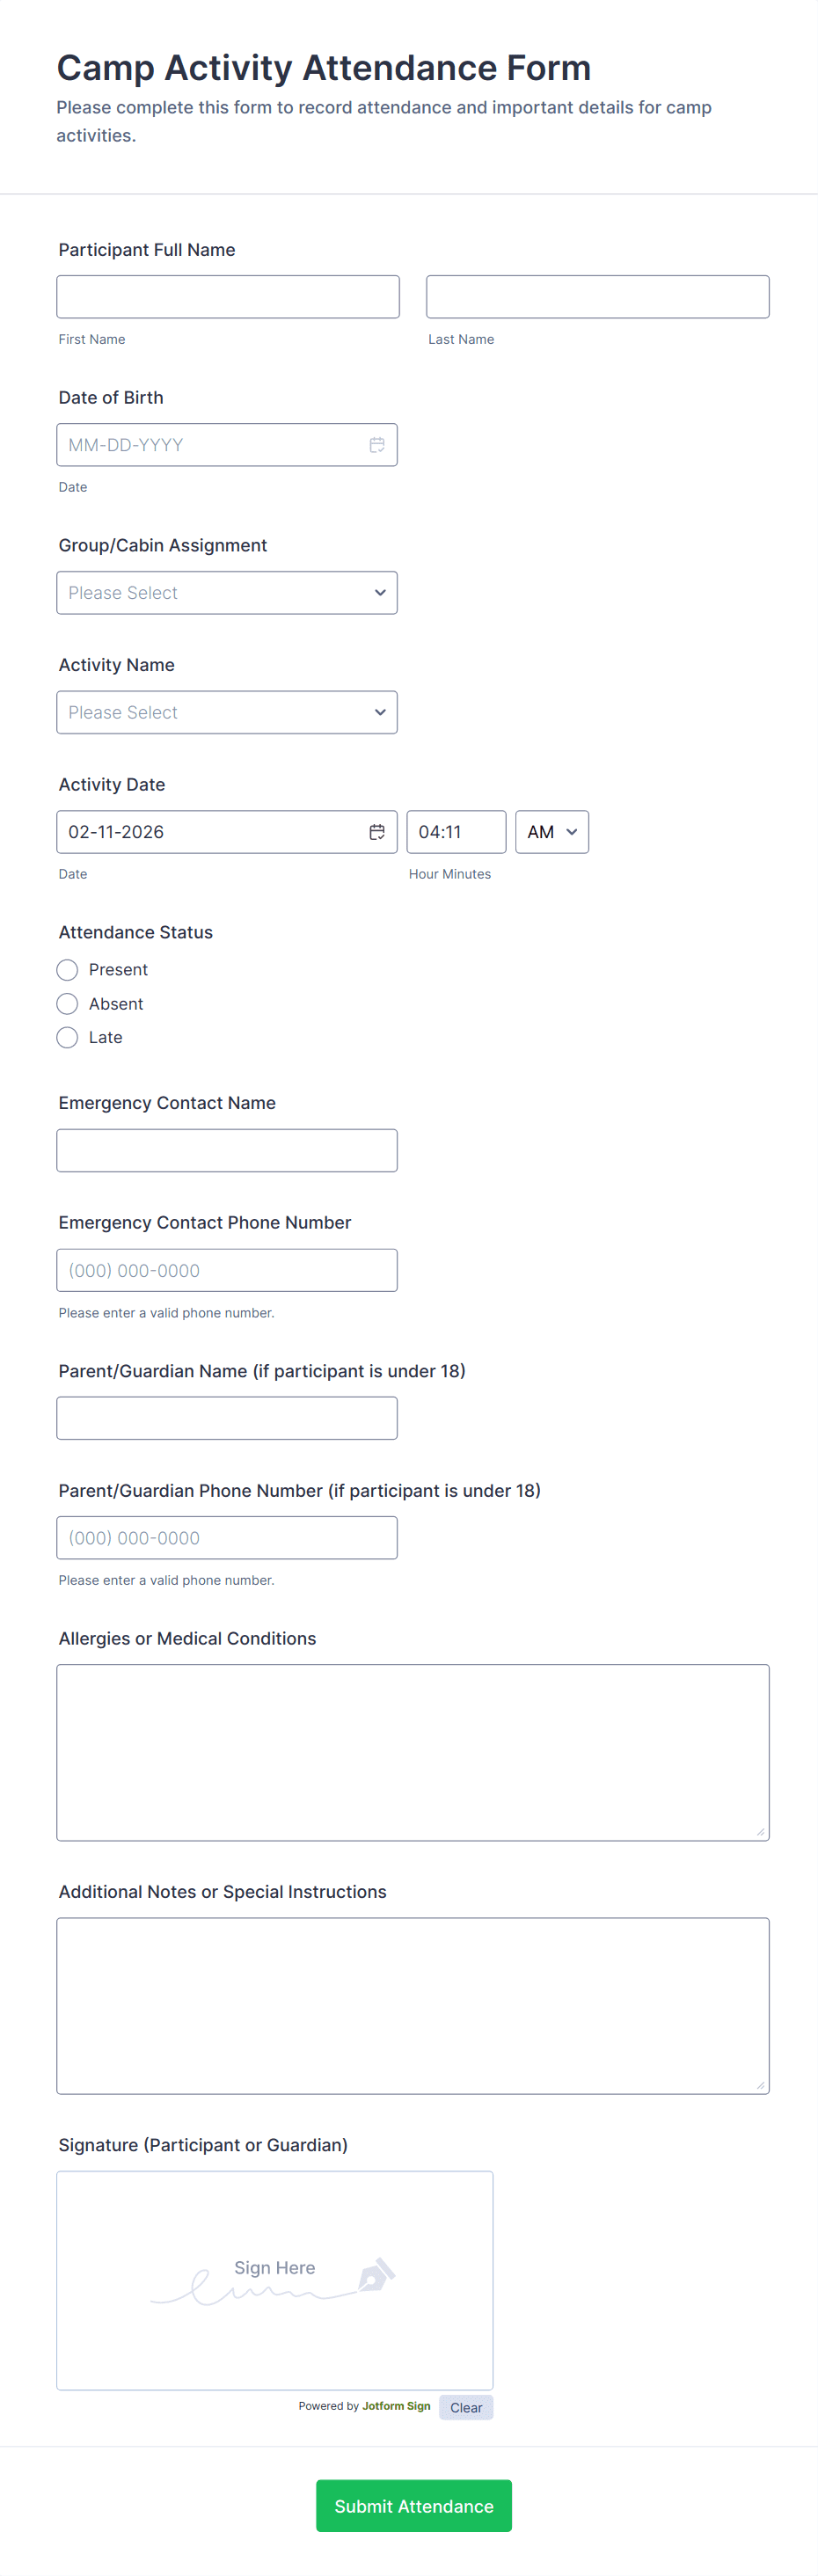
Task: Click the signature pen icon
Action: click(x=376, y=2275)
